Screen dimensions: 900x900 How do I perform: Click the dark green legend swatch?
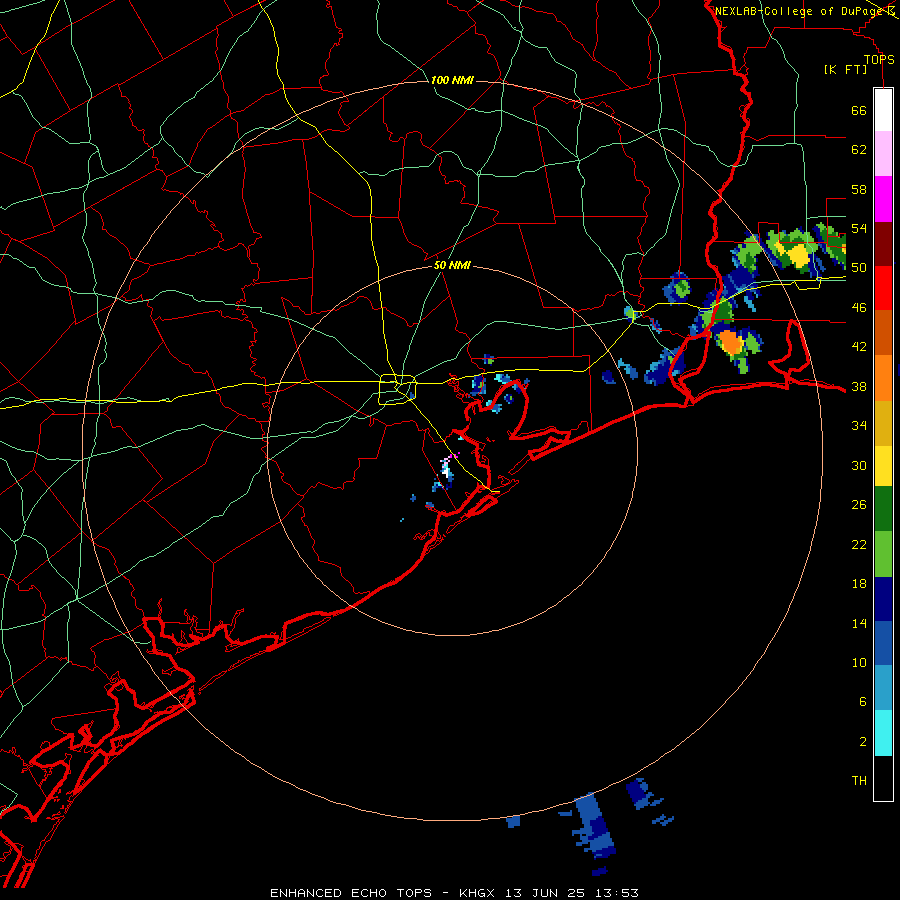[x=883, y=509]
